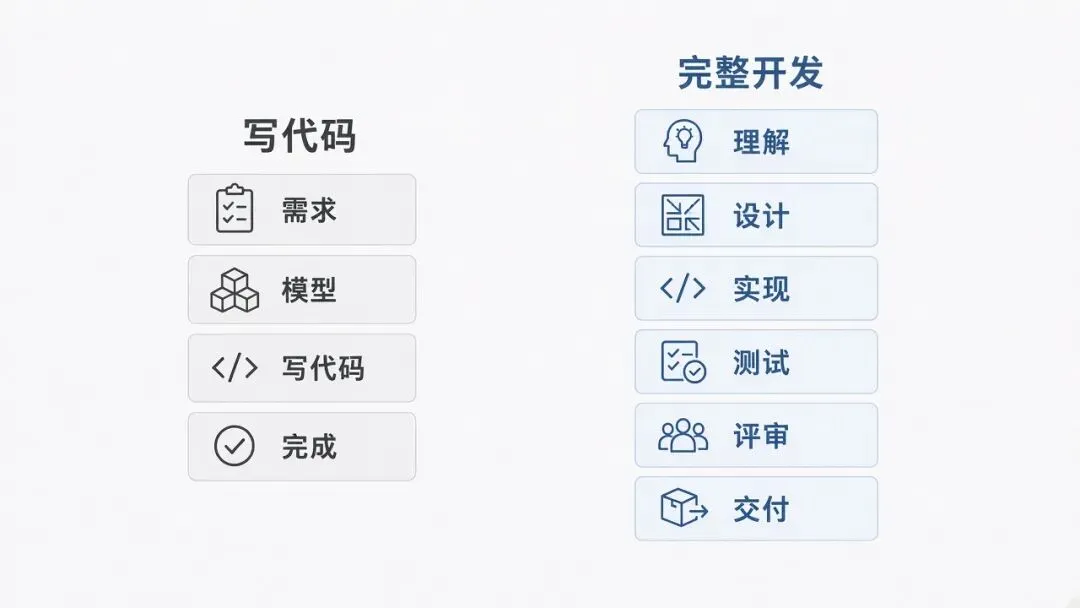This screenshot has width=1080, height=608.
Task: Click the 交付 text label
Action: [761, 510]
